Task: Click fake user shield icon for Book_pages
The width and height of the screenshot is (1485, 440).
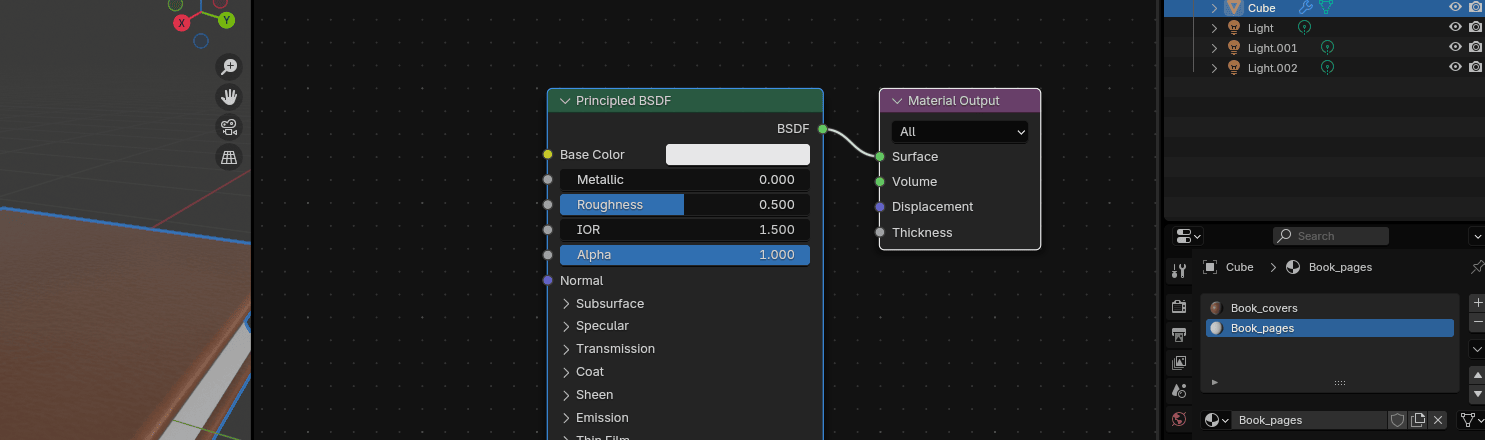Action: (x=1397, y=420)
